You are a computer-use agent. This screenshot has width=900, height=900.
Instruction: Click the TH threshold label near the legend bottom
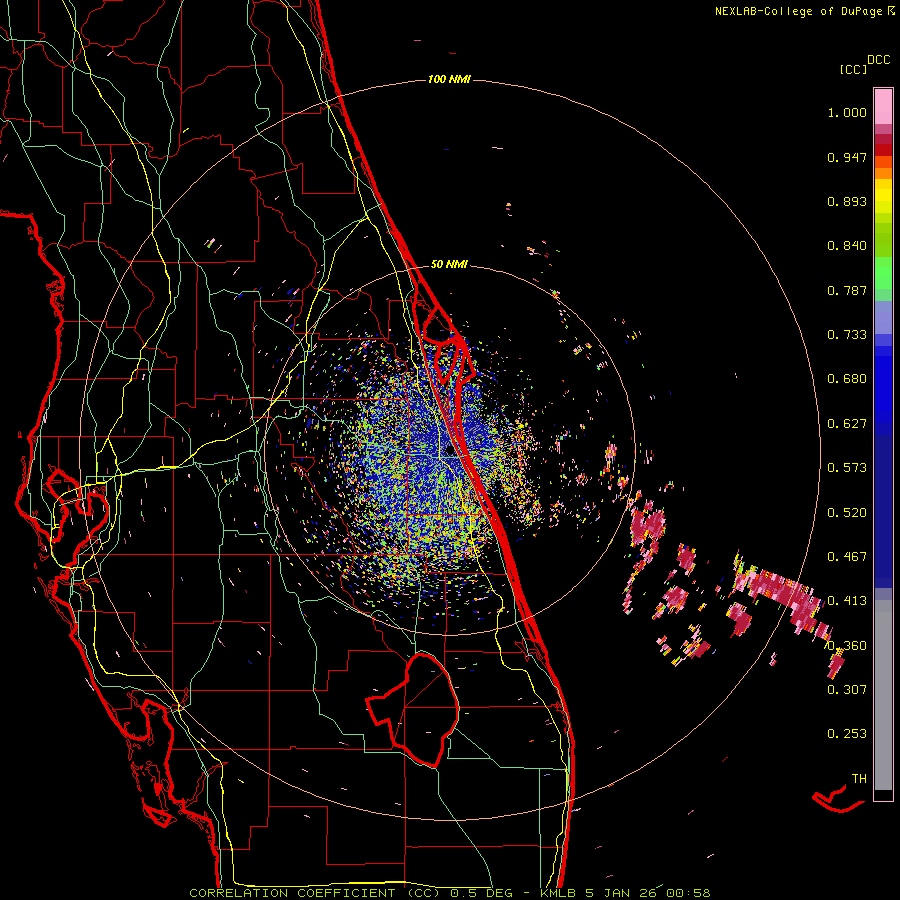859,779
